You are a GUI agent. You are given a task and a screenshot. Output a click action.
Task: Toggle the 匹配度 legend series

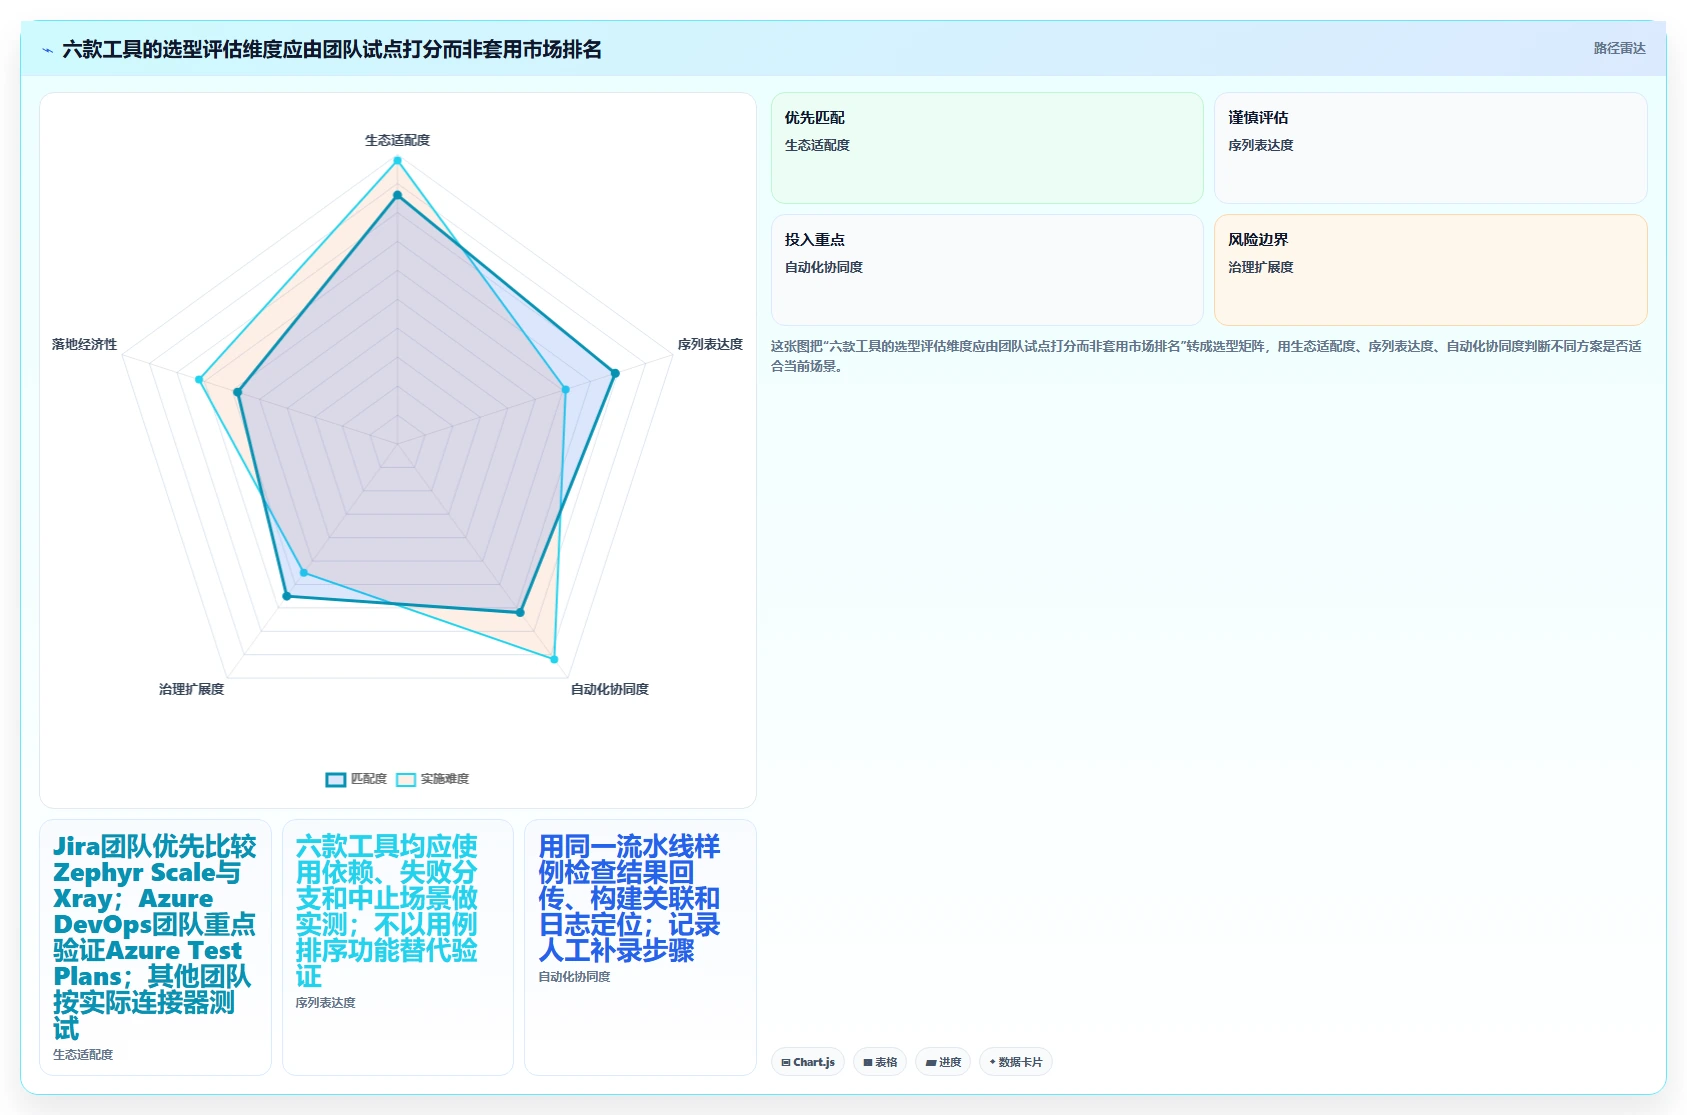(x=356, y=779)
